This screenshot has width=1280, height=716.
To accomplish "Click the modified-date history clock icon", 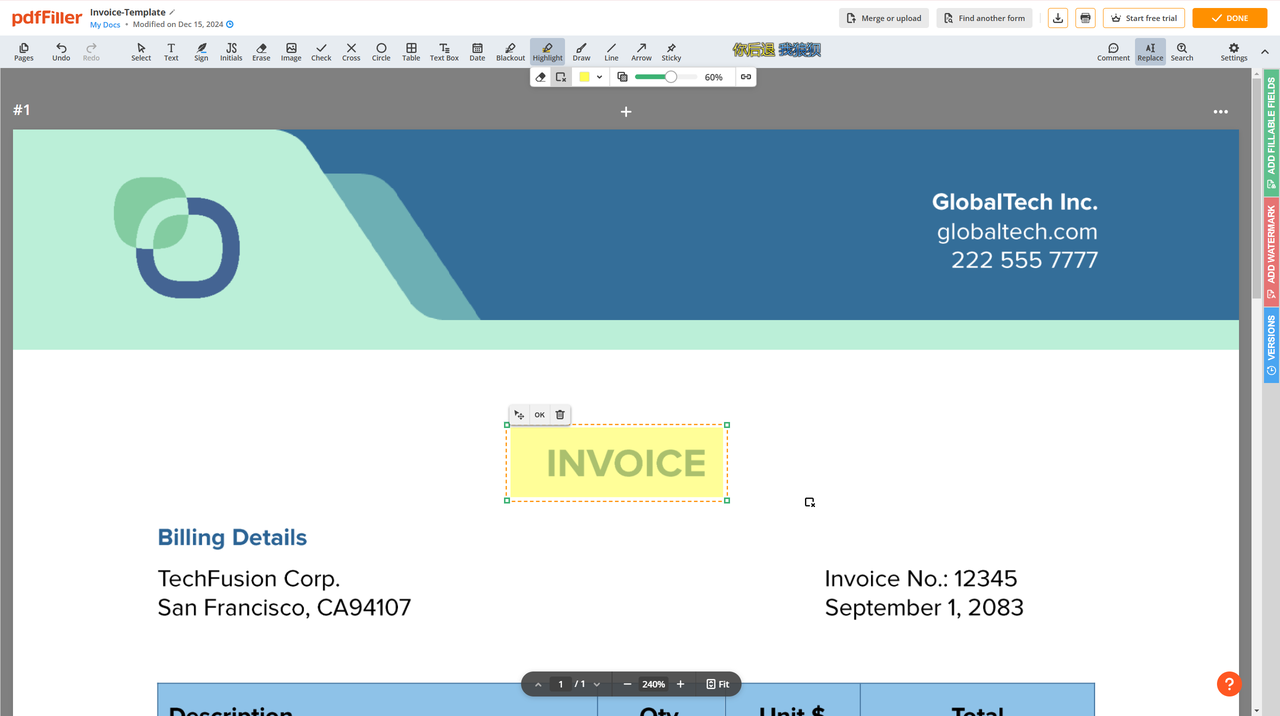I will (230, 25).
